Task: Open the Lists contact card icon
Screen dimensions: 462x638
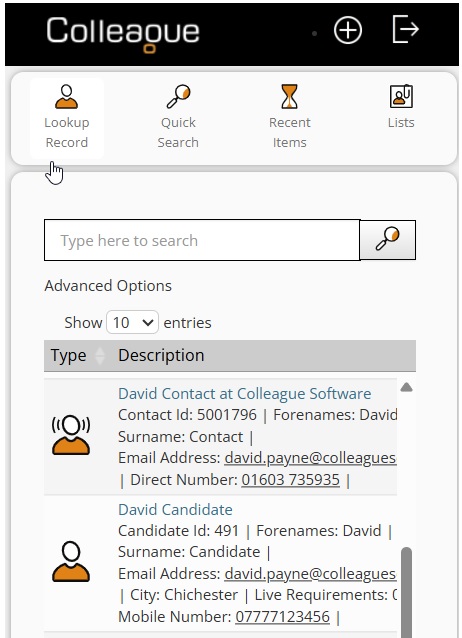Action: coord(401,96)
